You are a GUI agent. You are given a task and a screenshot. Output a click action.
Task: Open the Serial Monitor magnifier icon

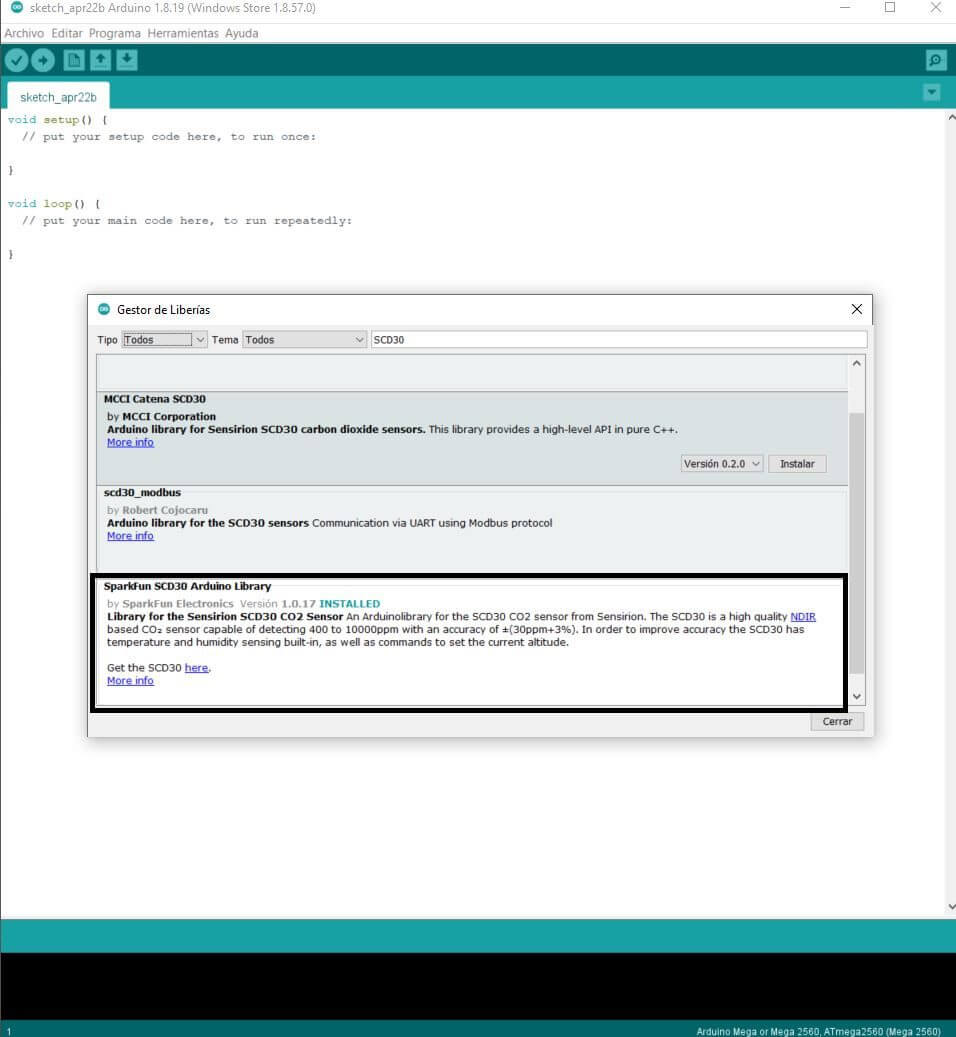tap(935, 61)
